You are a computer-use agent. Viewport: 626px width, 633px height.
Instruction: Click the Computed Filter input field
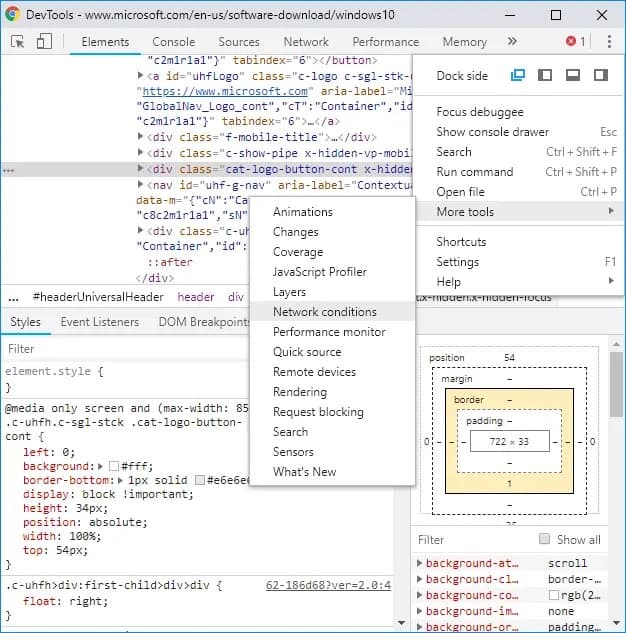(x=476, y=539)
